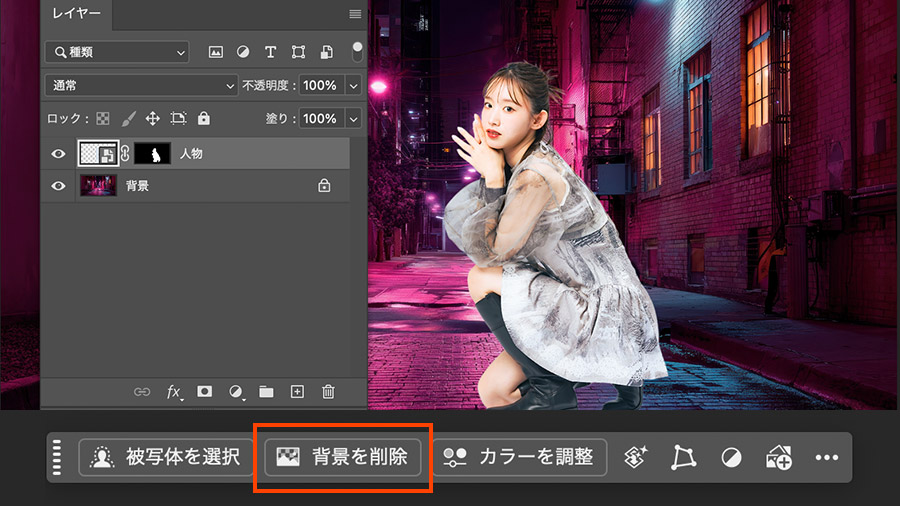Add a layer style with fx

(x=174, y=392)
